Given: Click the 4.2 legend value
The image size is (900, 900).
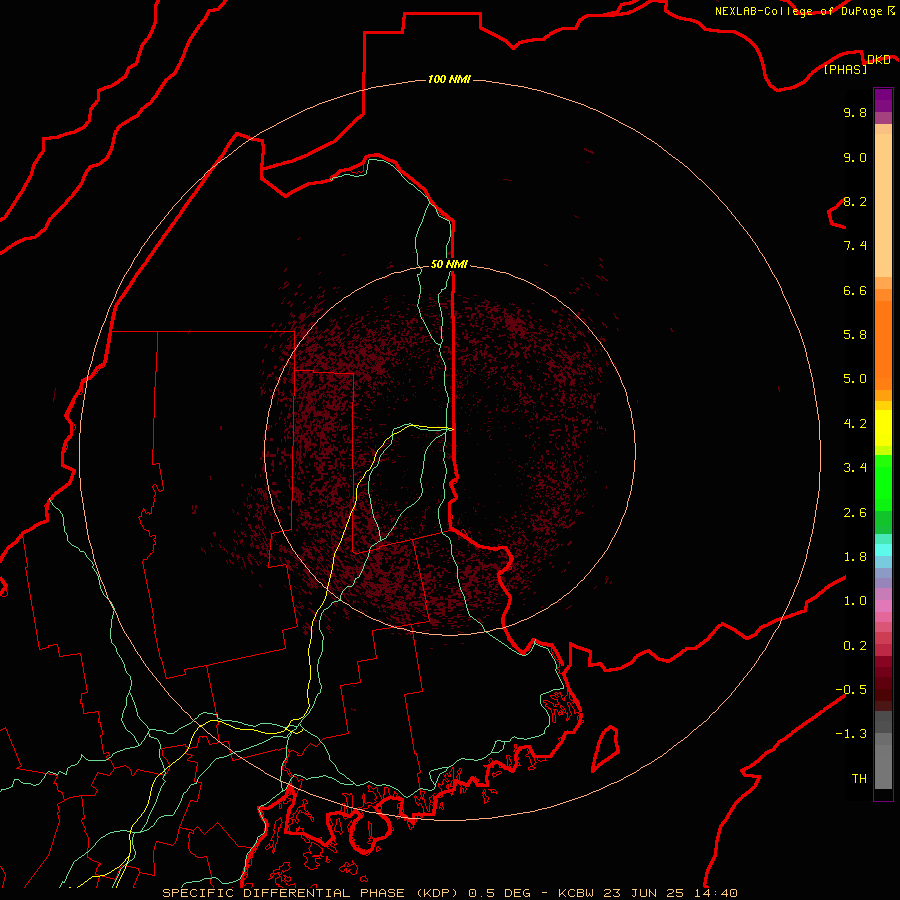Looking at the screenshot, I should click(855, 424).
